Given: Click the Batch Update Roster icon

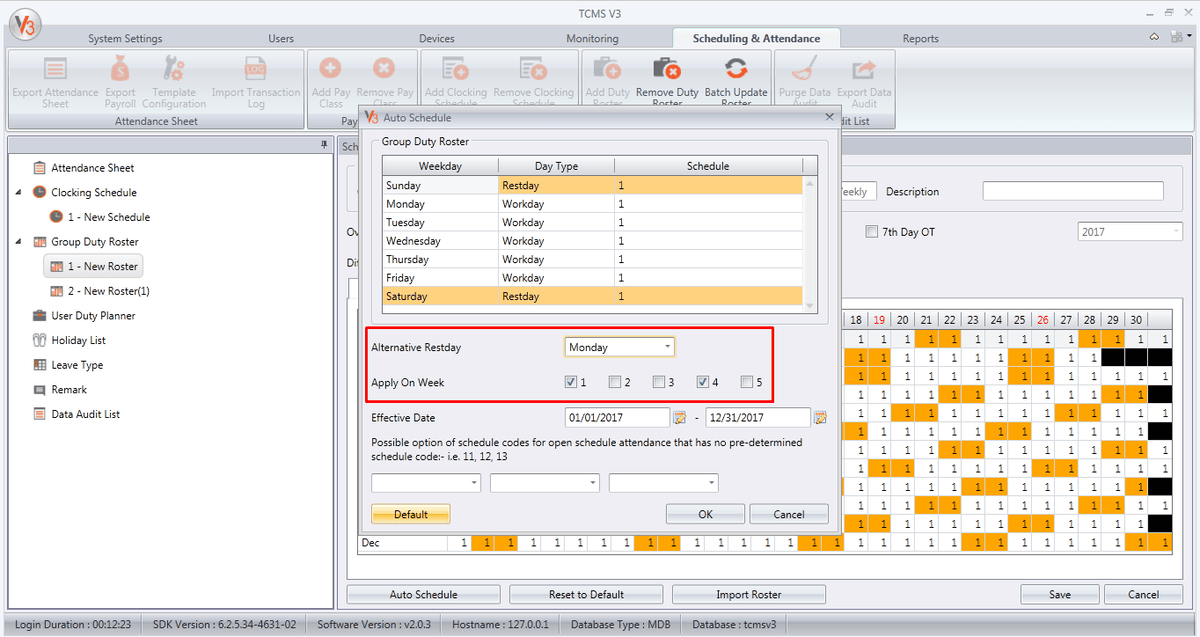Looking at the screenshot, I should [736, 70].
